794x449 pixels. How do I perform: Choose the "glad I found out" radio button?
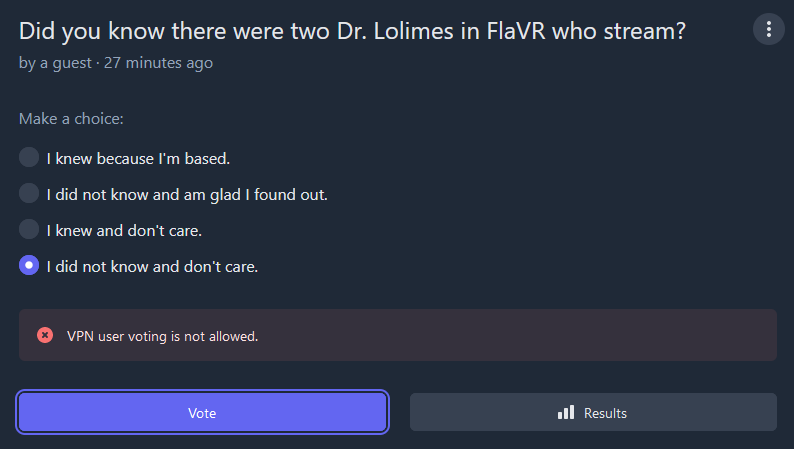click(x=29, y=193)
